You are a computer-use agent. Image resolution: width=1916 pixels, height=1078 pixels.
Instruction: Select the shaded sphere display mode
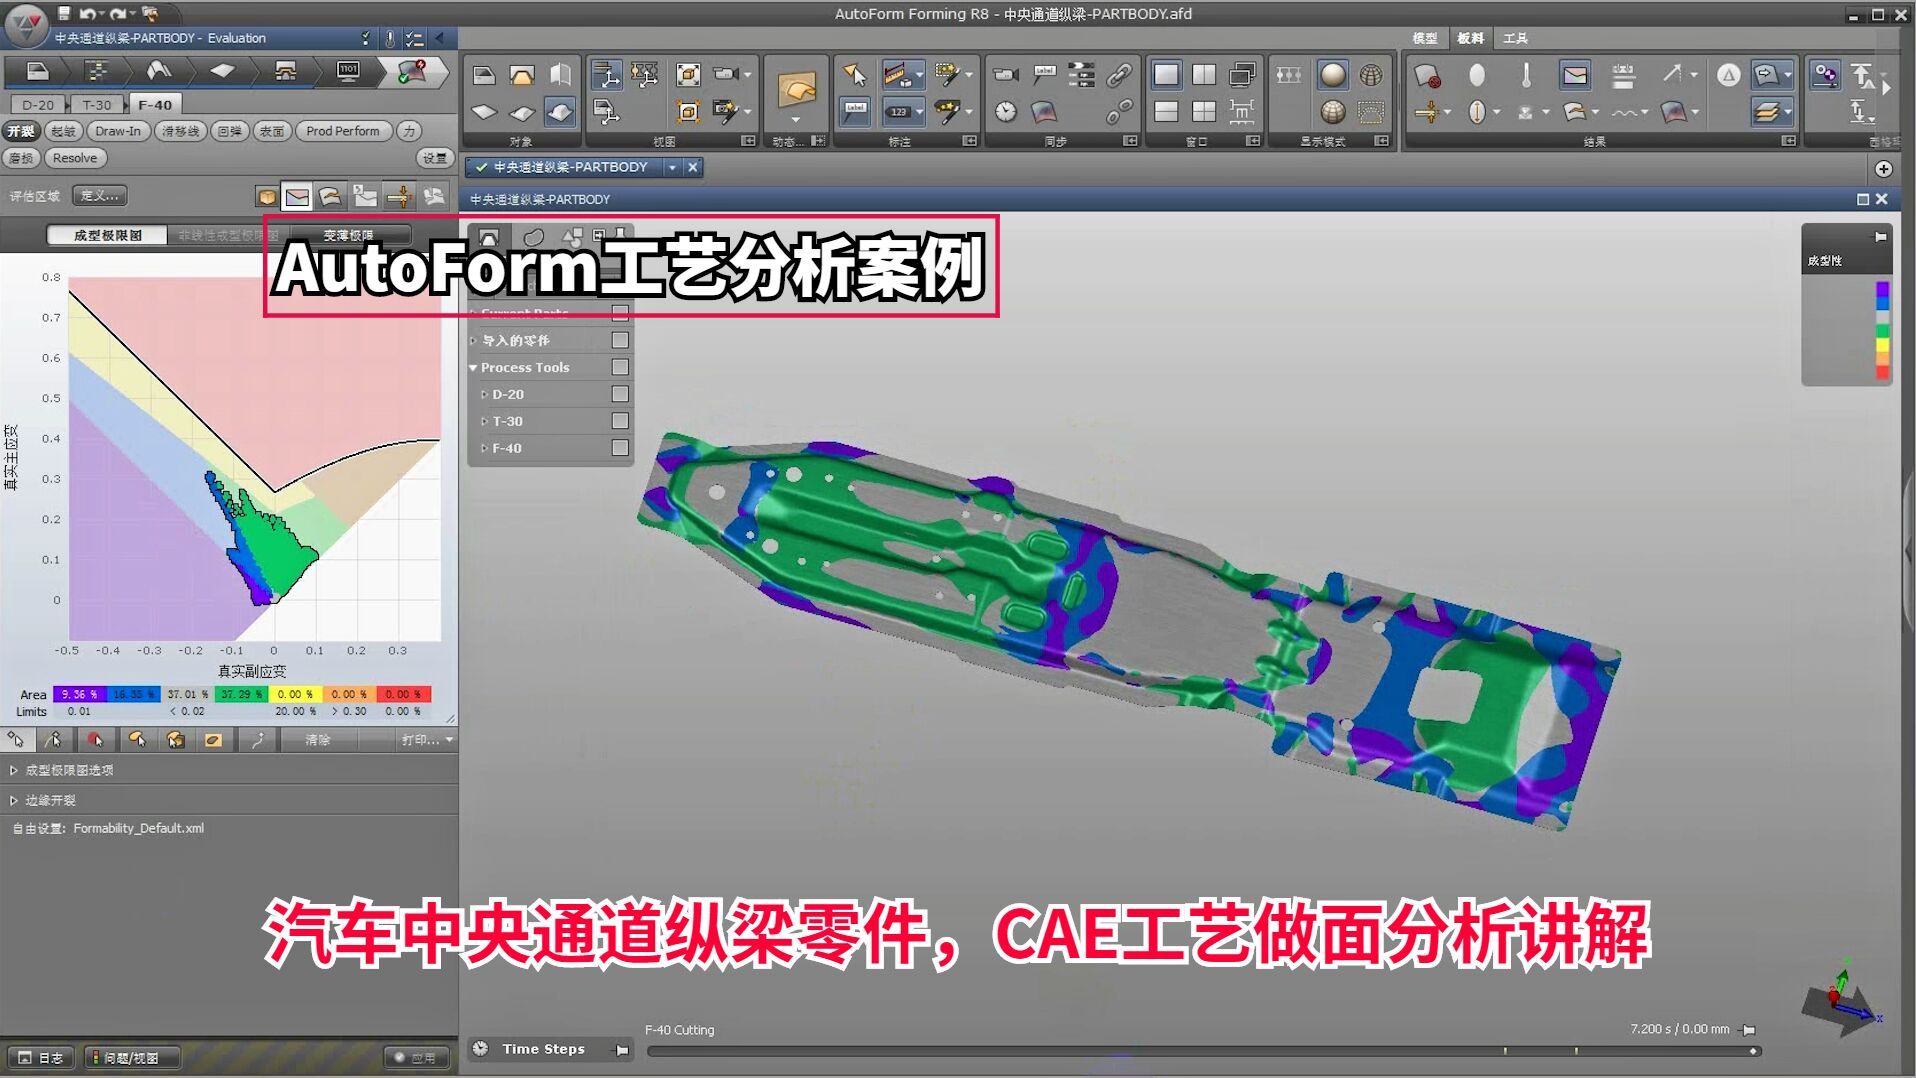coord(1333,75)
